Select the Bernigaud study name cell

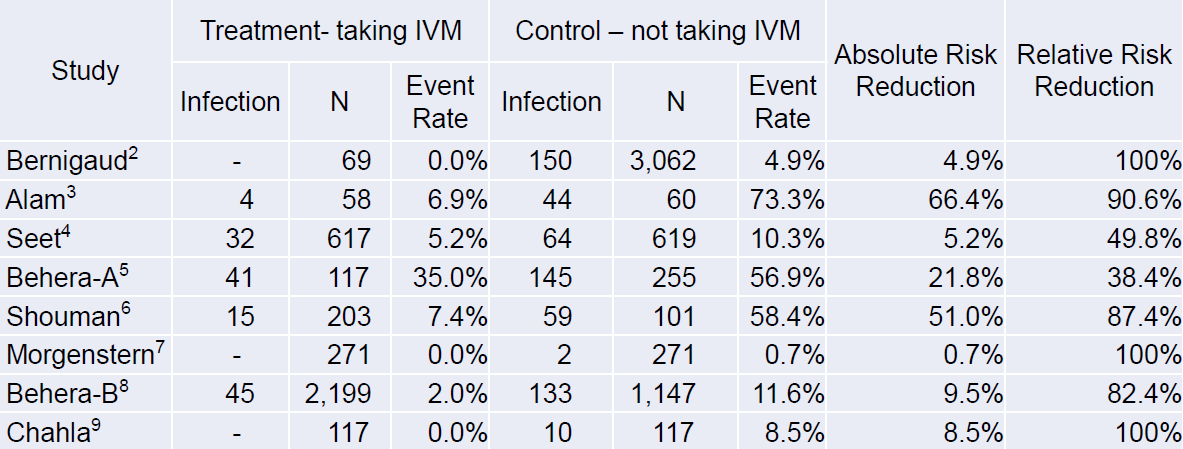(75, 160)
